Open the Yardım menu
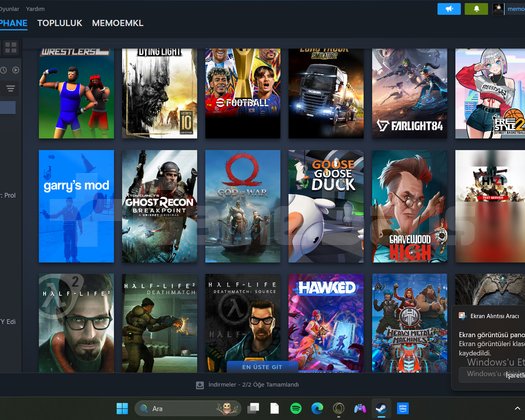Screen dimensions: 525x420 pos(35,9)
